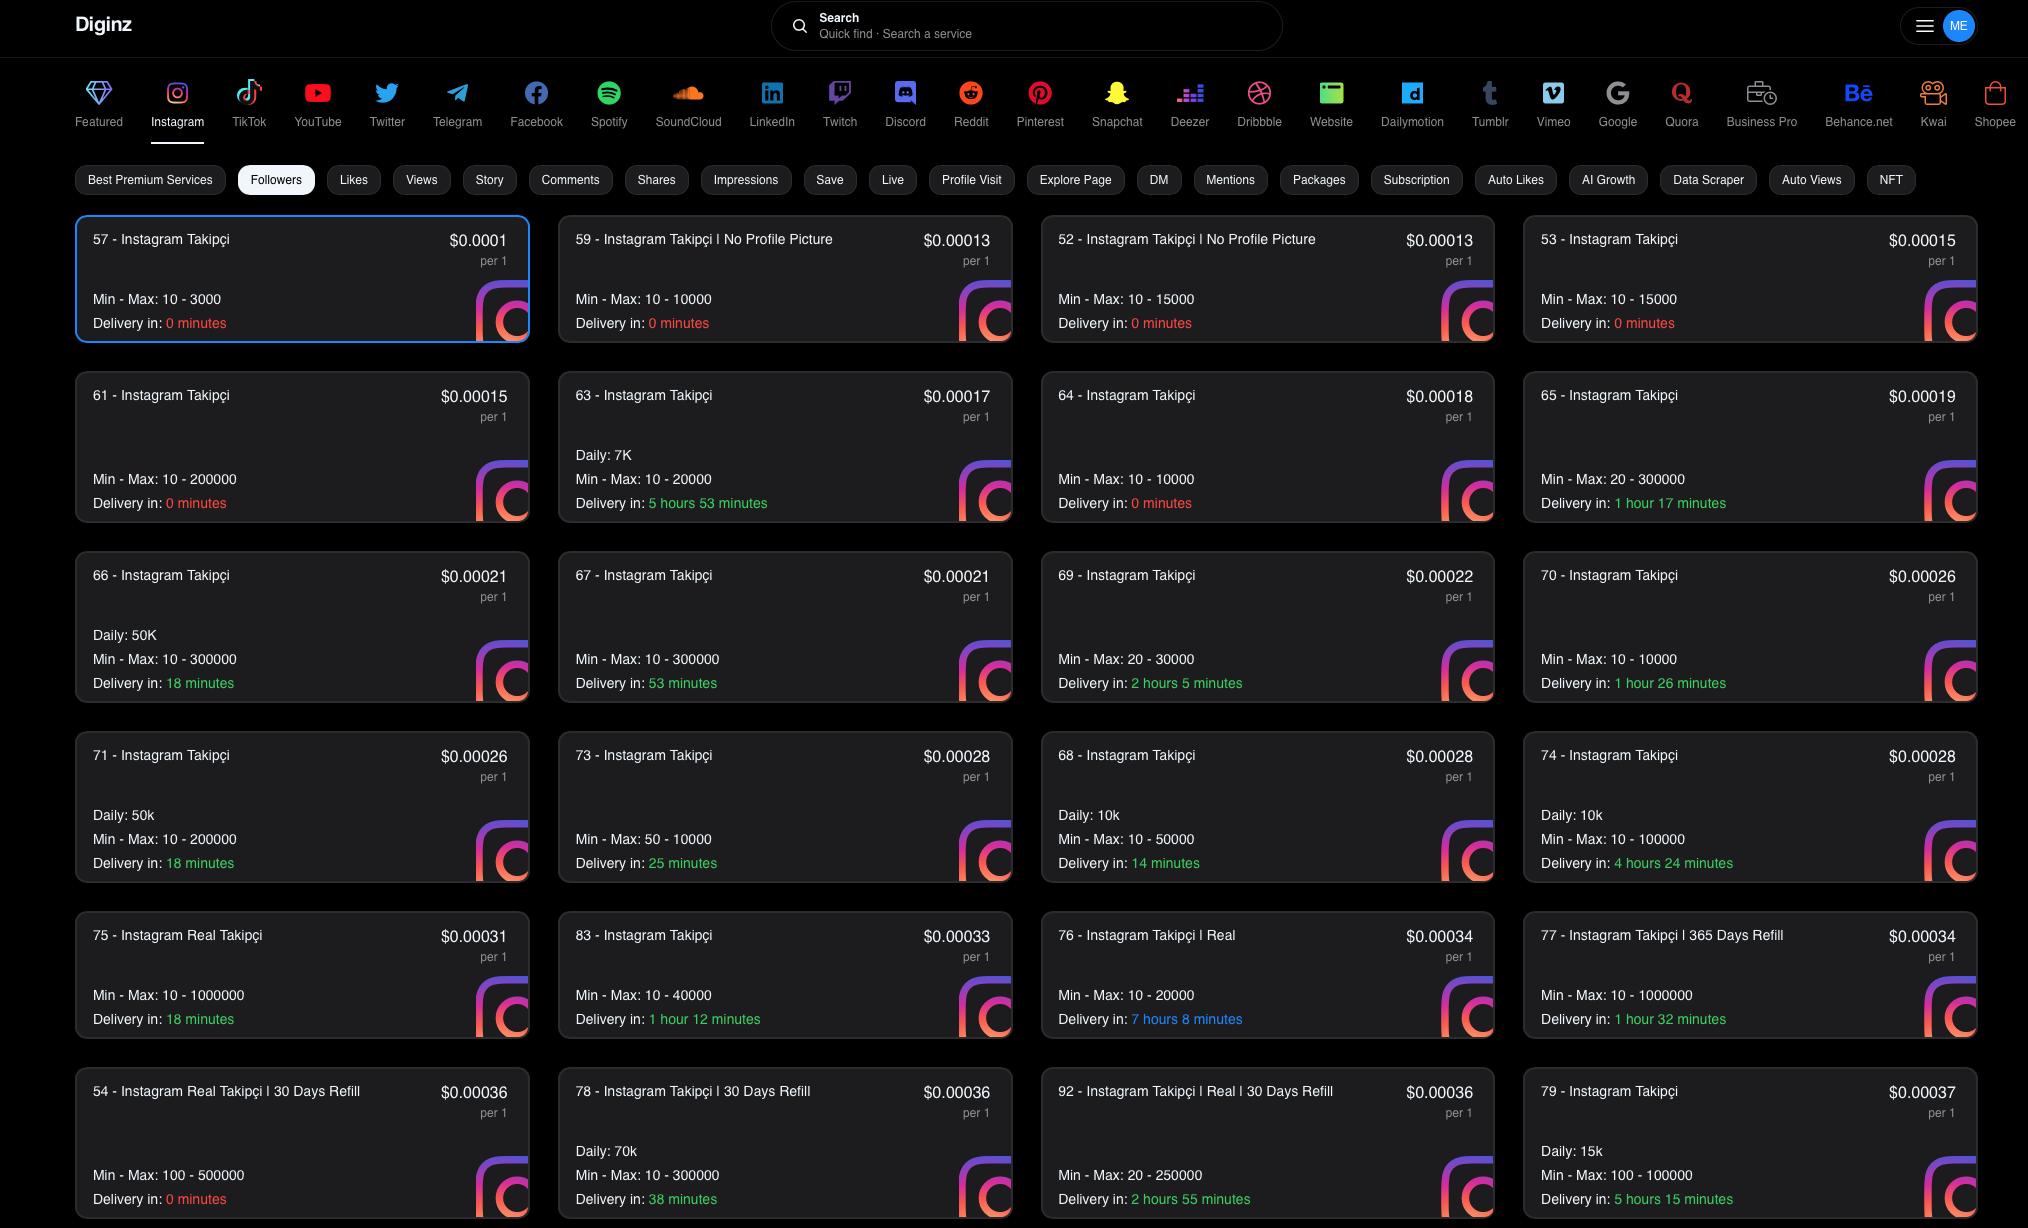This screenshot has width=2028, height=1228.
Task: Open the Shopee bag icon
Action: 1994,94
